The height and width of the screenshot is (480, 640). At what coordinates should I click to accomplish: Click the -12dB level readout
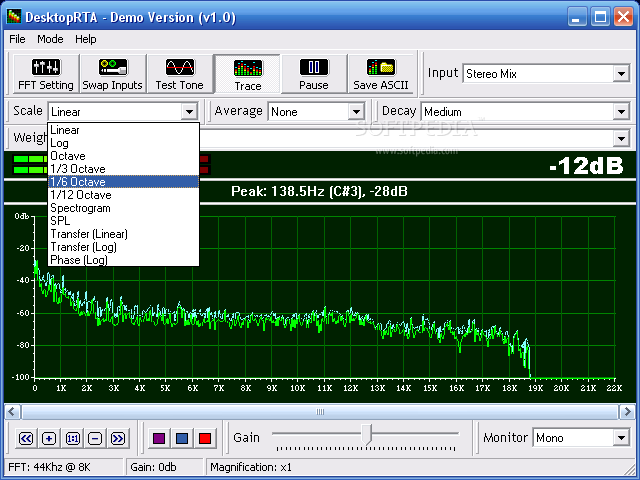point(586,166)
